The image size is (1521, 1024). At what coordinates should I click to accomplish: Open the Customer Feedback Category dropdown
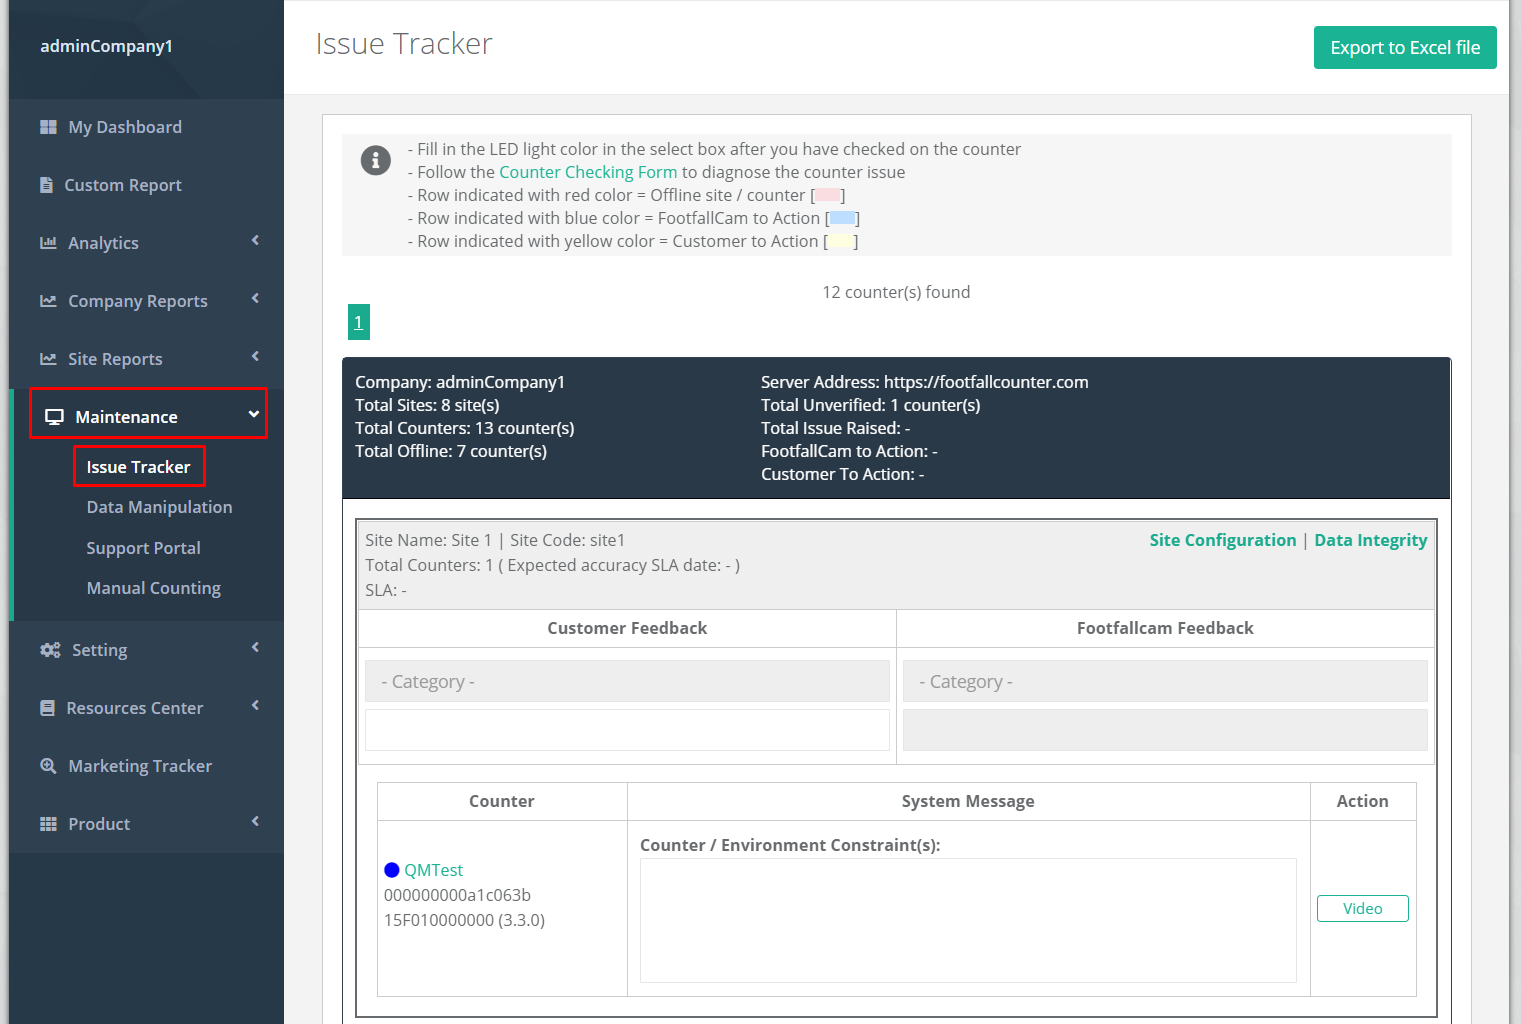pos(627,681)
